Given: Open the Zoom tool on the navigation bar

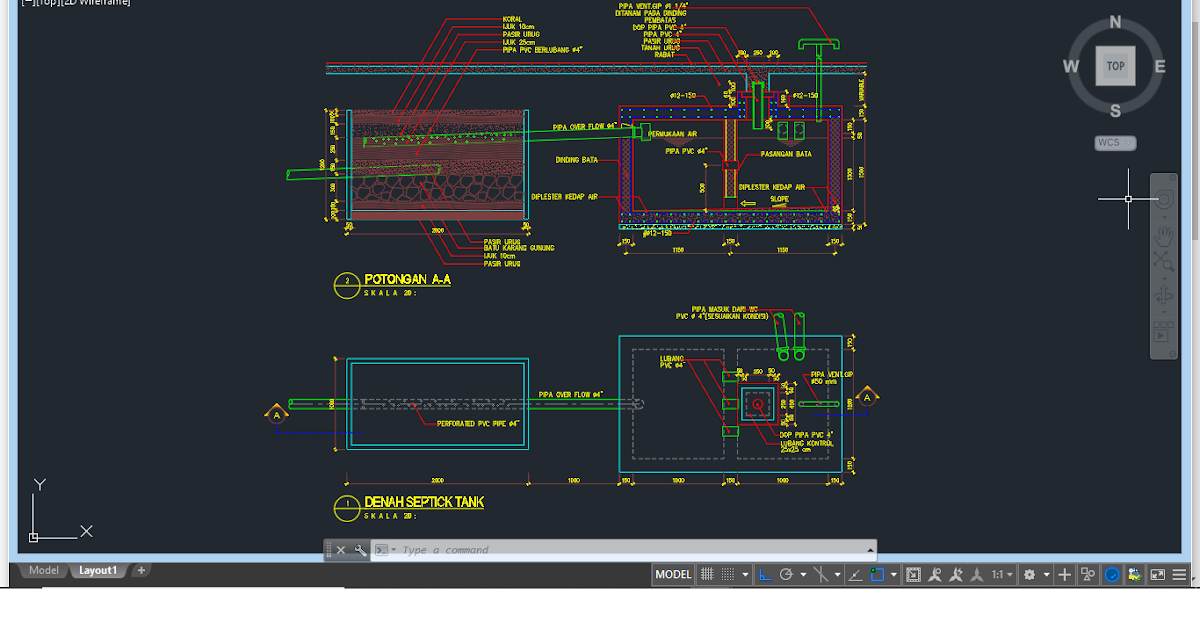Looking at the screenshot, I should point(1163,262).
